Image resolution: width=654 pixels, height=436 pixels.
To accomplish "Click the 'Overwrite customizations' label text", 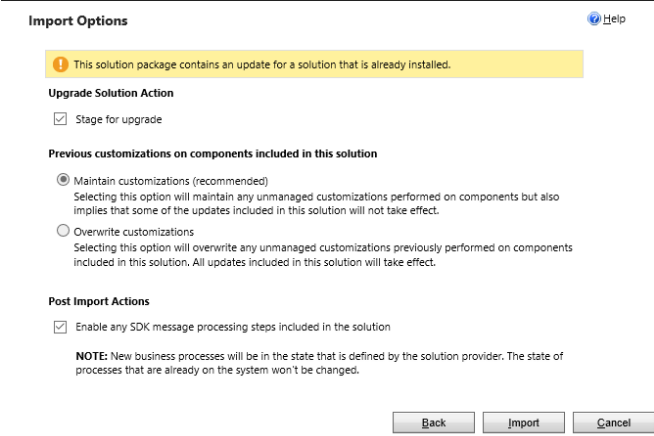I will pos(134,232).
